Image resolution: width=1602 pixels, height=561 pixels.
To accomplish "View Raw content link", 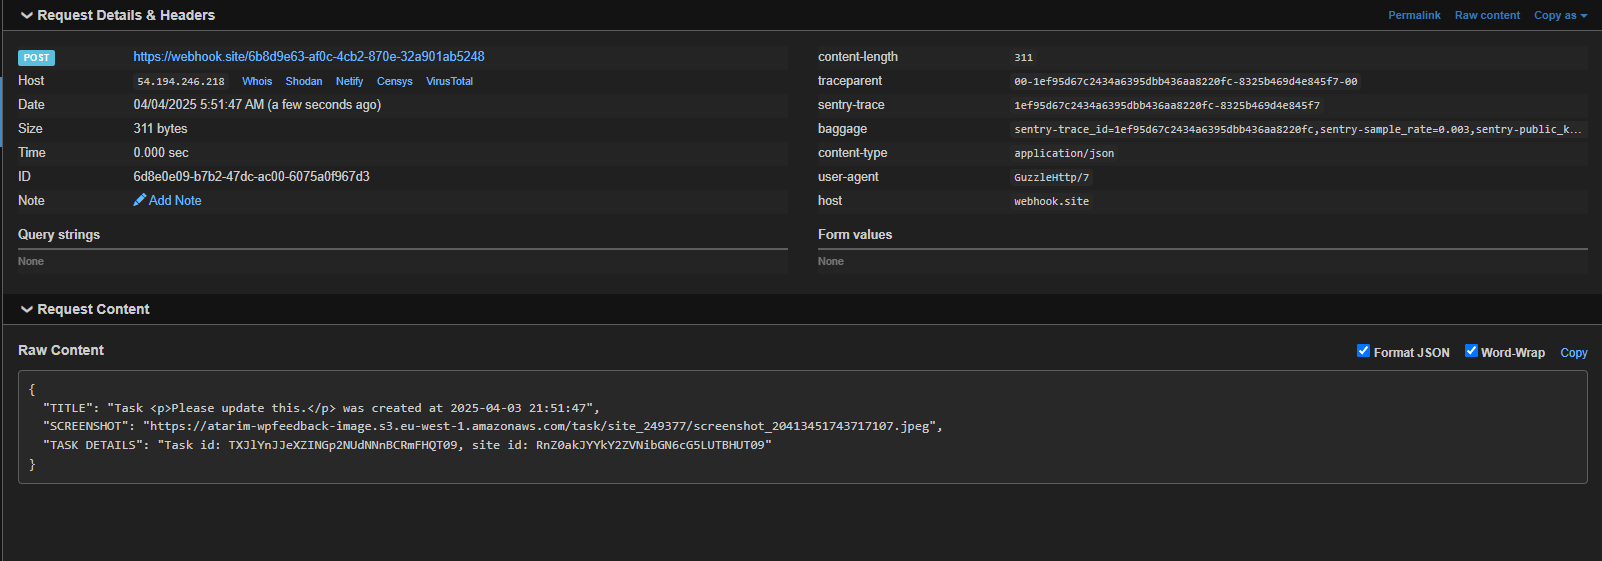I will click(x=1487, y=15).
